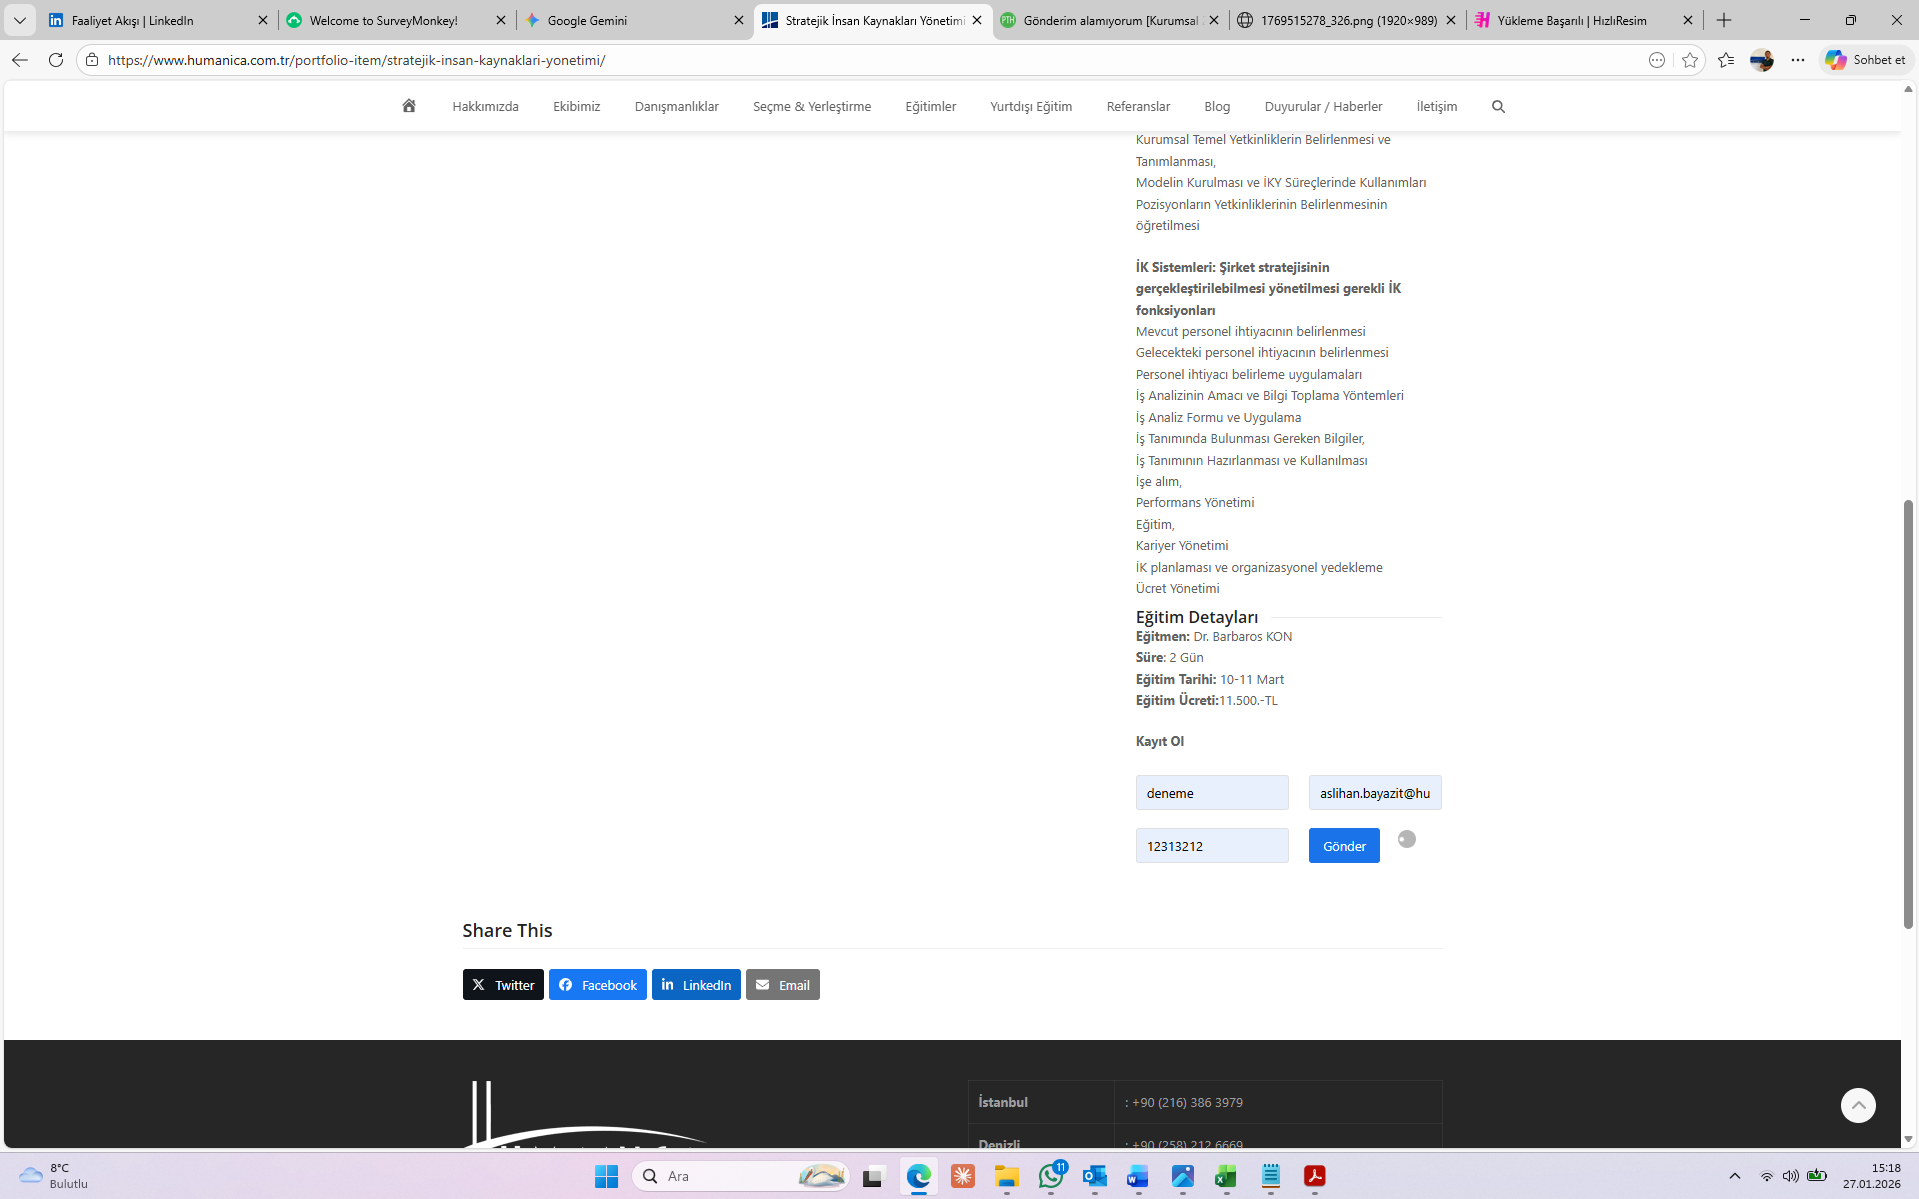Image resolution: width=1919 pixels, height=1199 pixels.
Task: Open browser settings and more menu
Action: click(x=1798, y=60)
